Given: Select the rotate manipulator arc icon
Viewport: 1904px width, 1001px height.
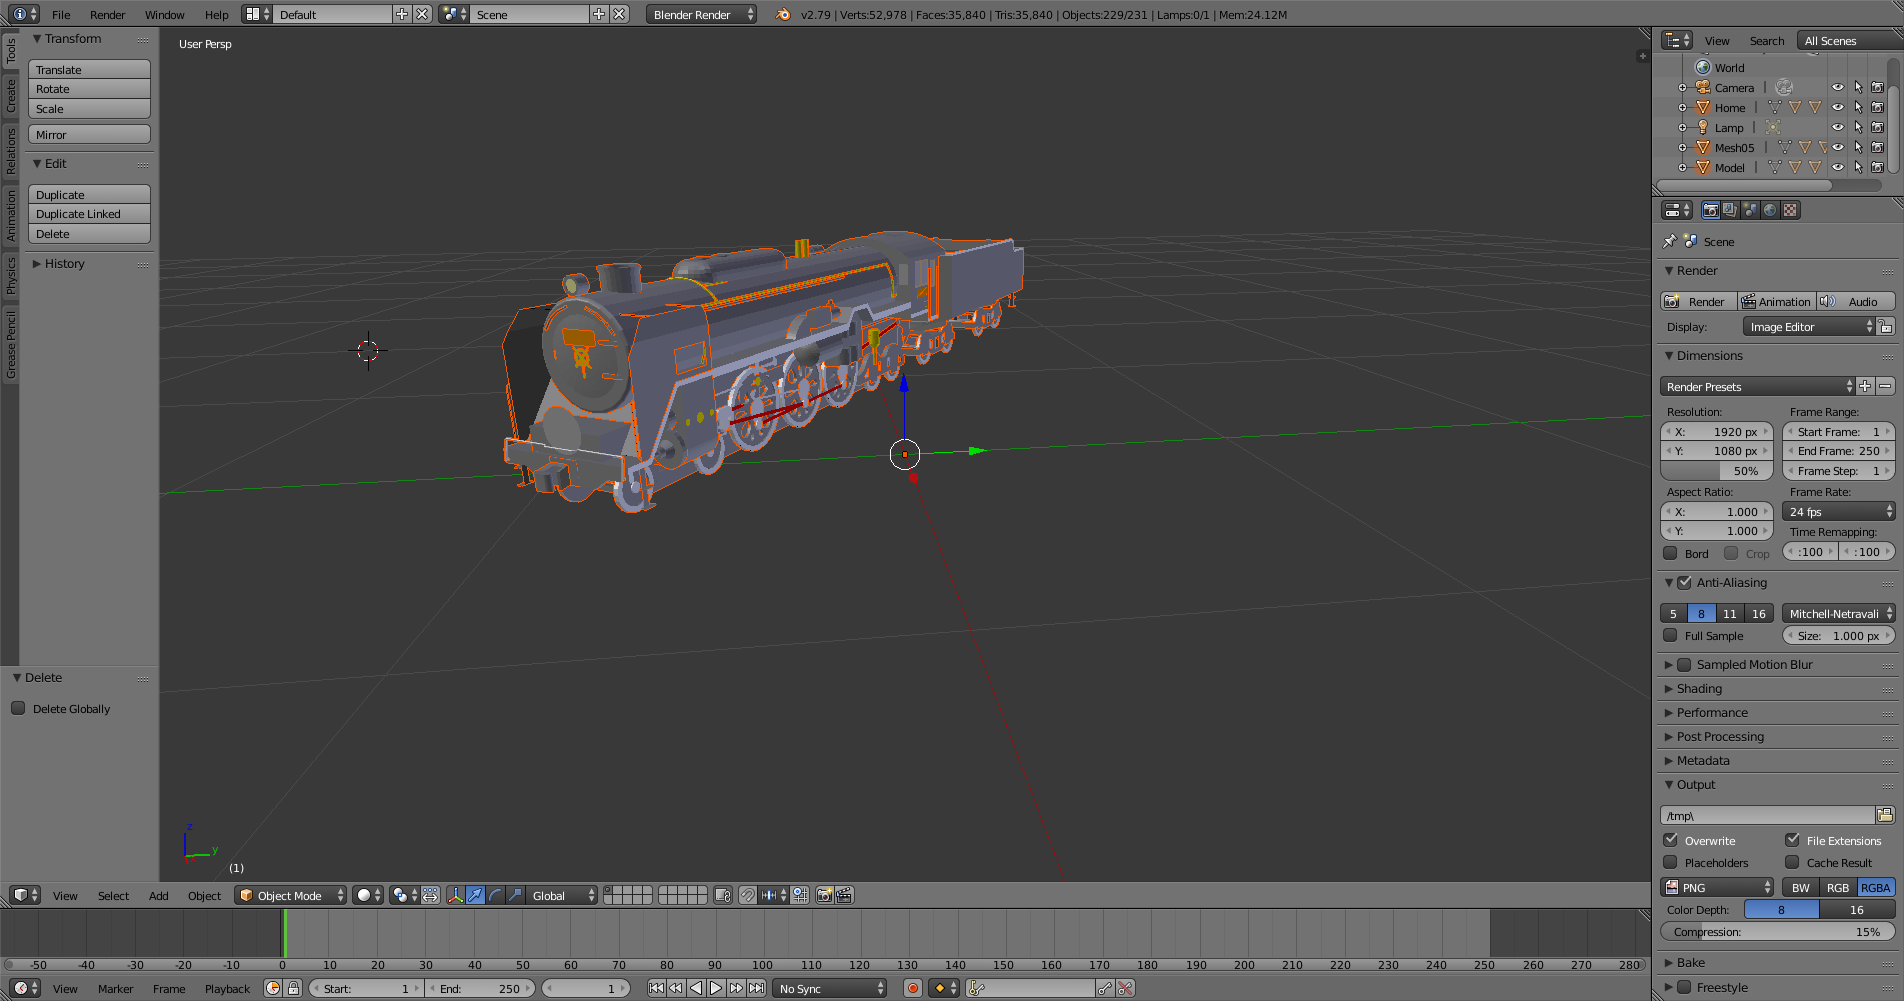Looking at the screenshot, I should click(x=495, y=895).
